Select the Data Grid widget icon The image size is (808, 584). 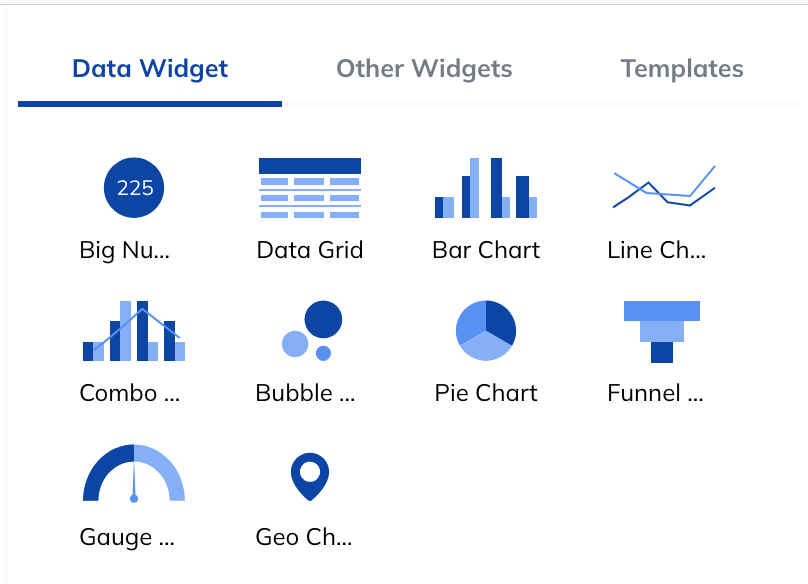(x=309, y=187)
